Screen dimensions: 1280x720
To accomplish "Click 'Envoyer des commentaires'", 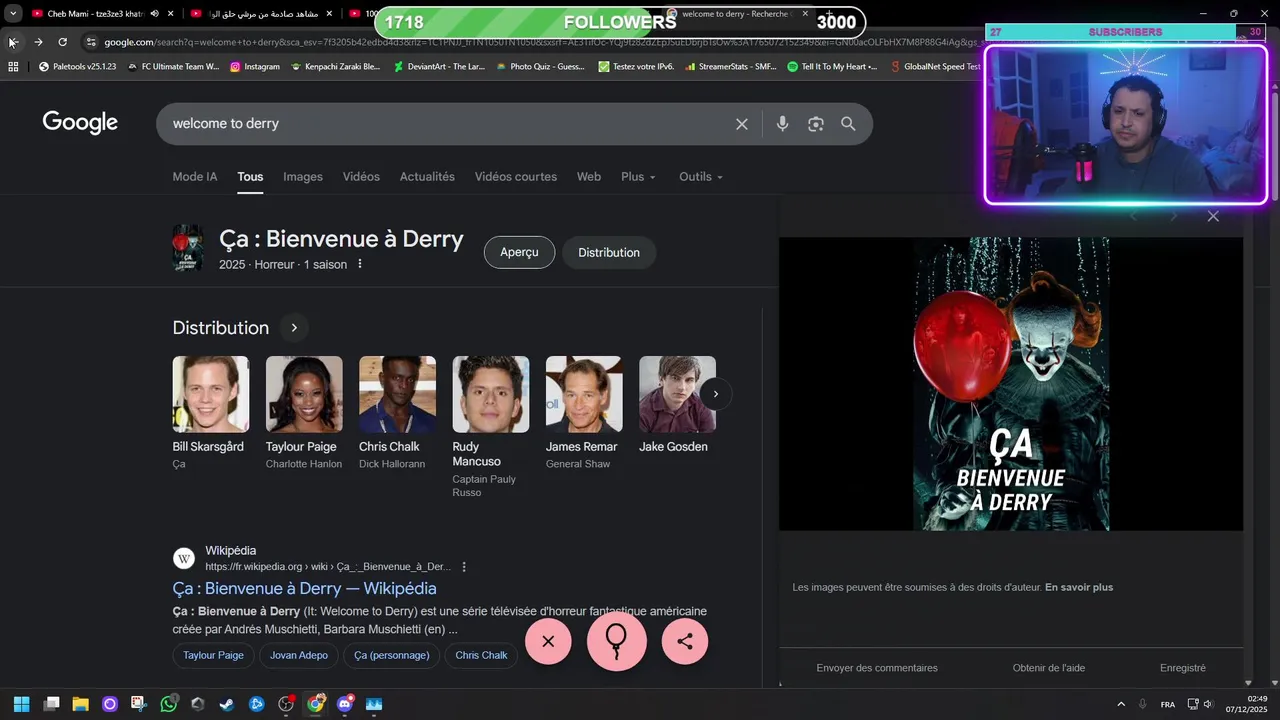I will (x=877, y=668).
